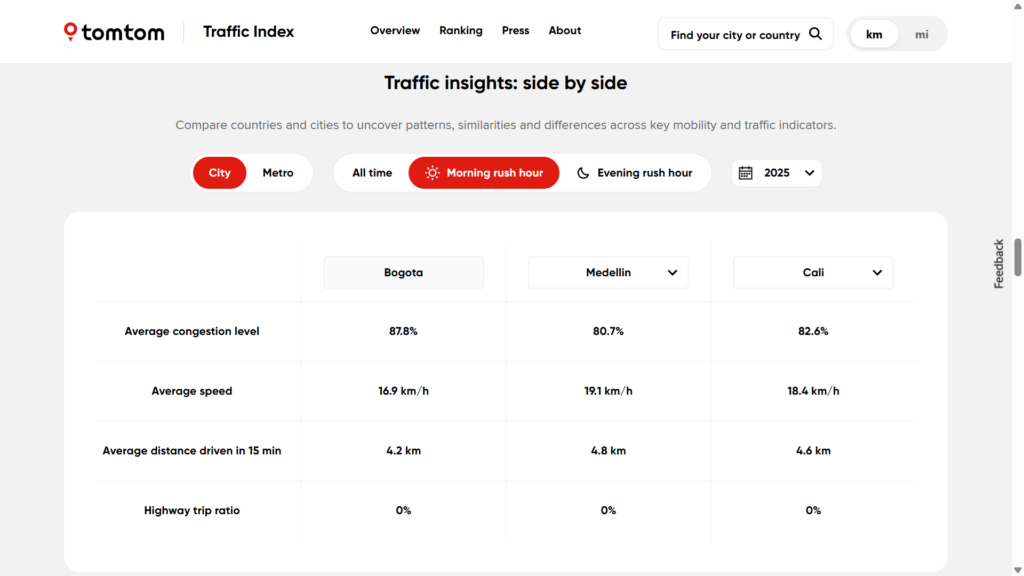
Task: Click the Traffic Index title link
Action: click(x=248, y=32)
